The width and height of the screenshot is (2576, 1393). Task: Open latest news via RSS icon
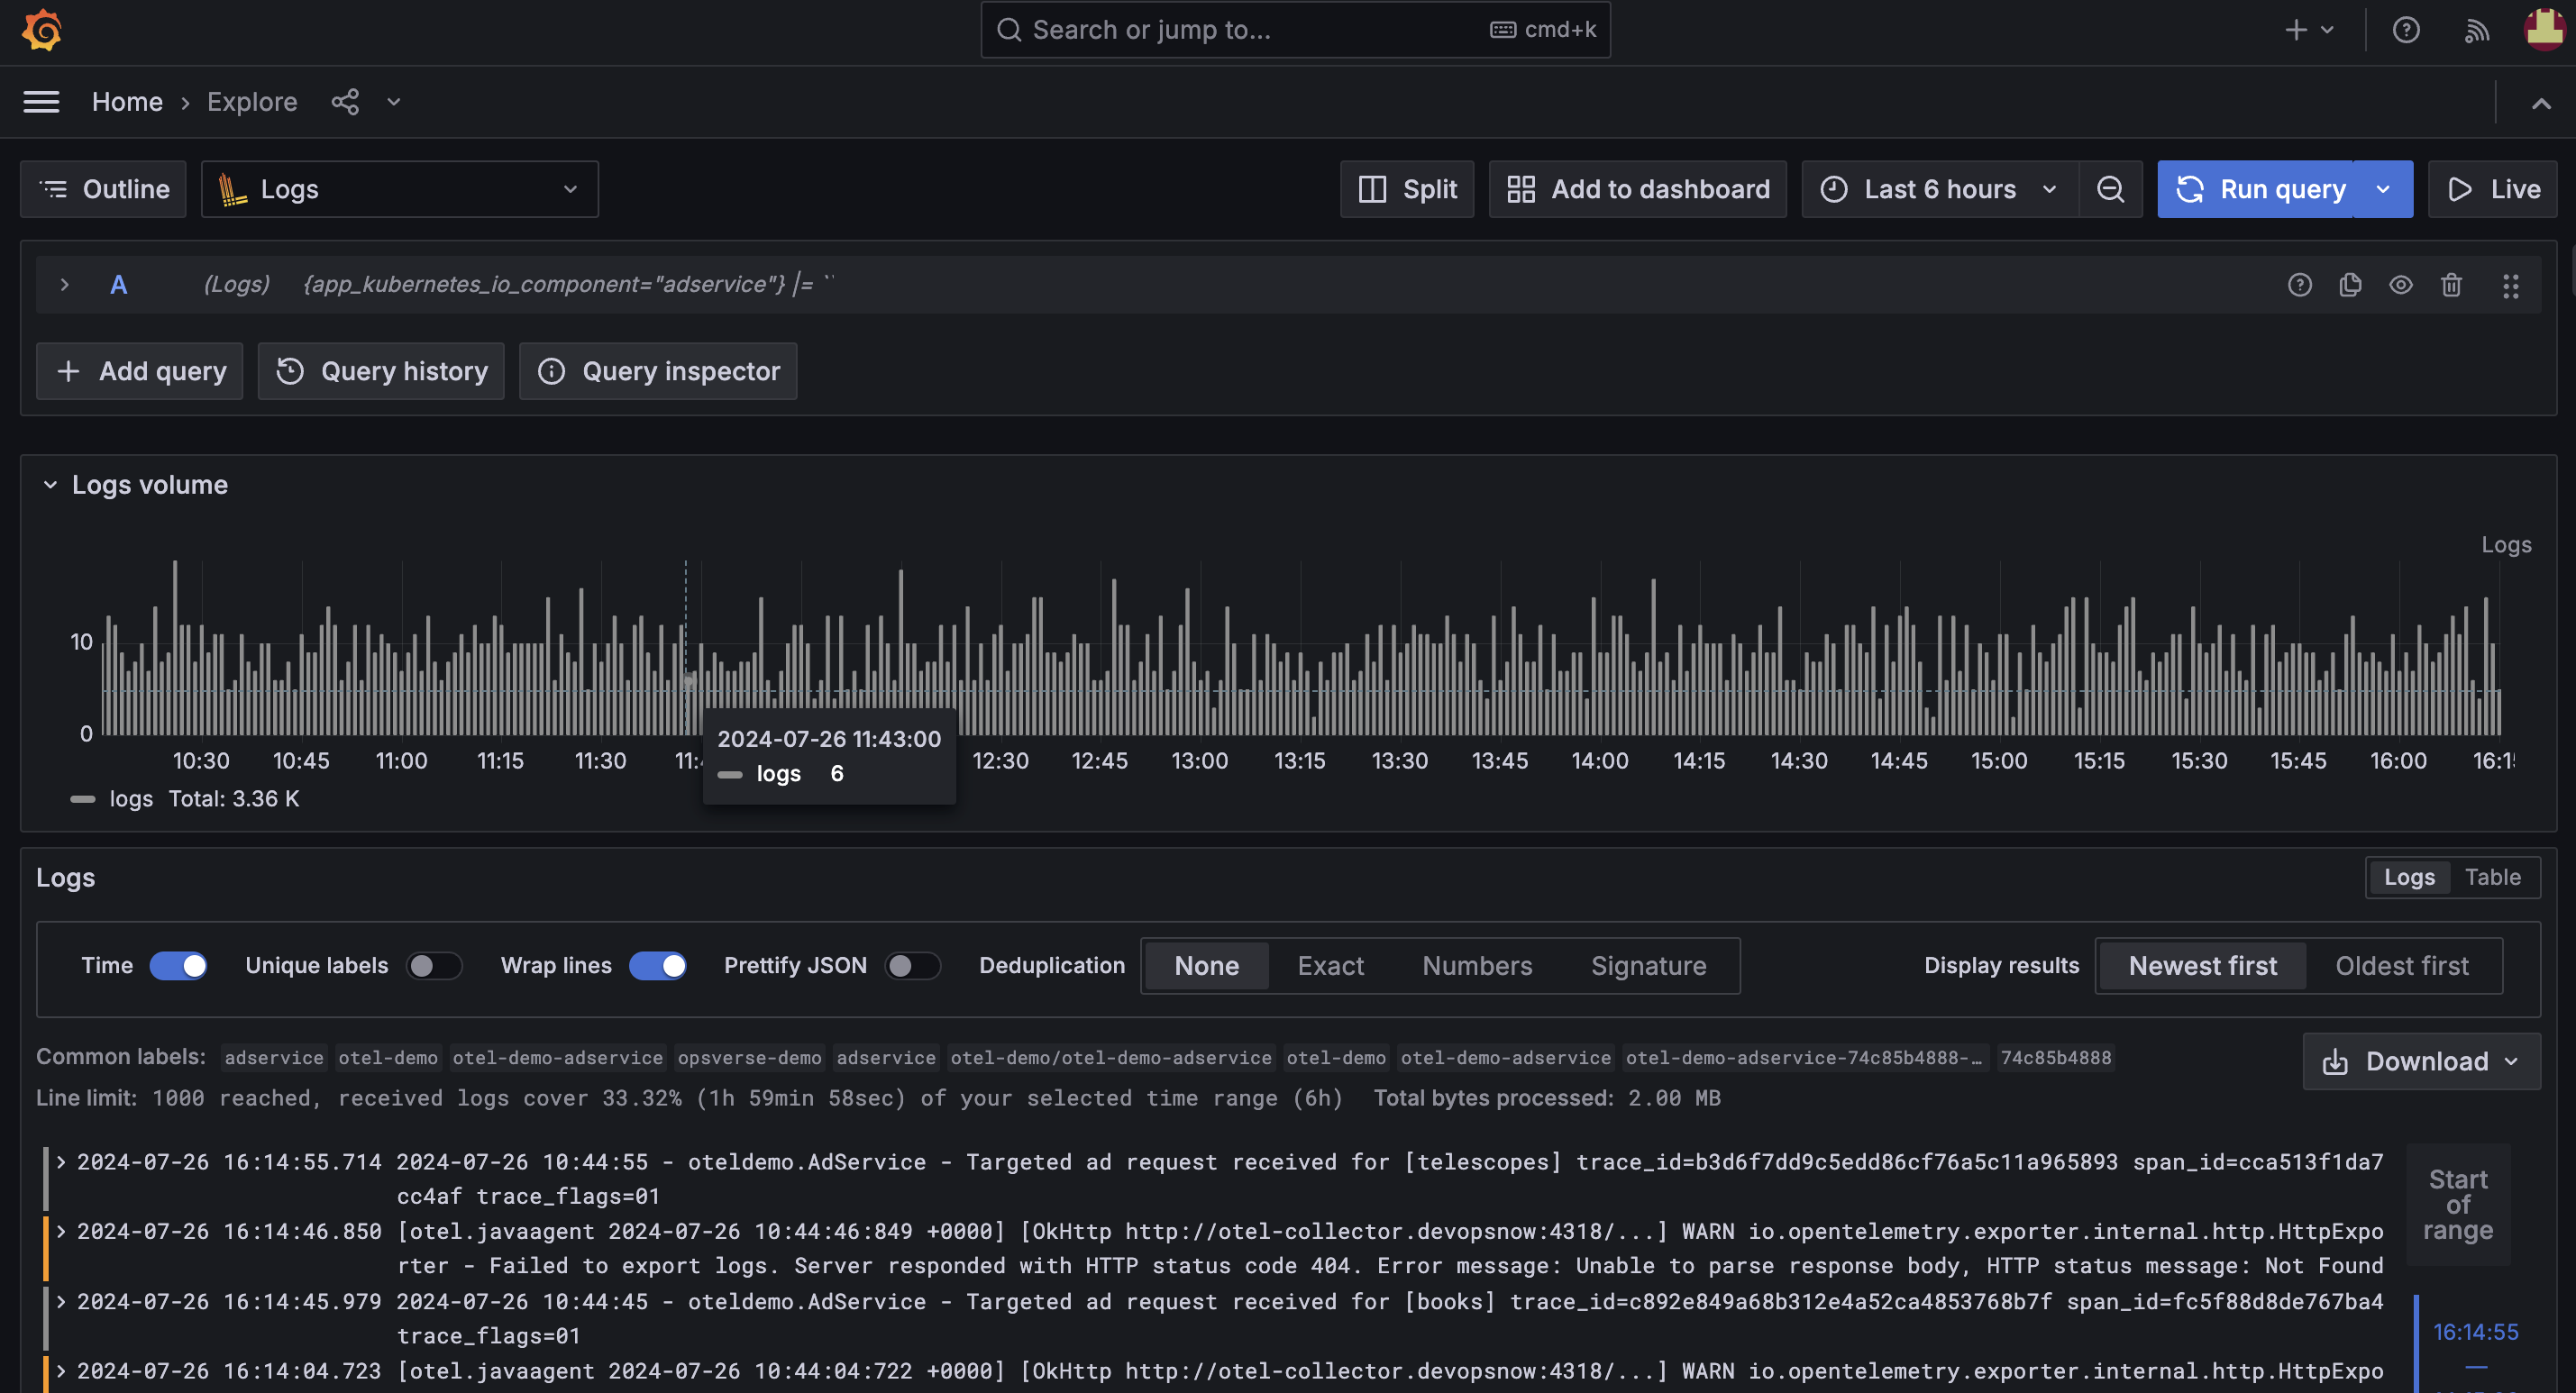click(2476, 29)
